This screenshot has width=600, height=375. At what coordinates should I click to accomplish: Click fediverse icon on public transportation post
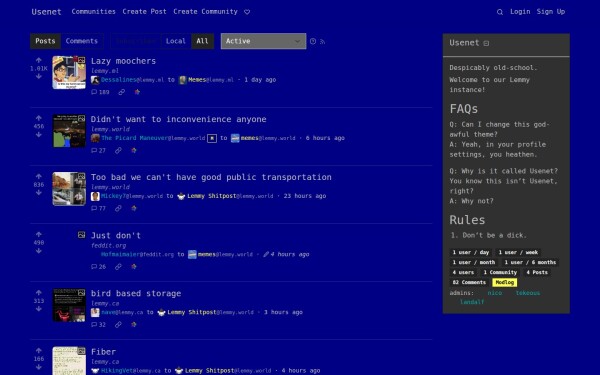[134, 209]
